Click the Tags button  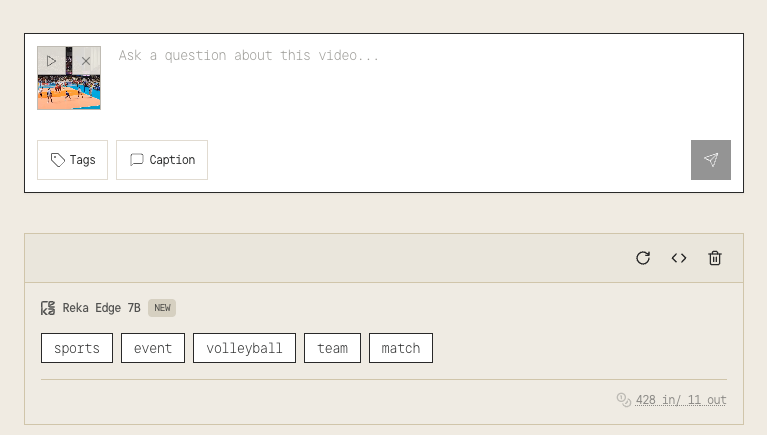point(72,160)
